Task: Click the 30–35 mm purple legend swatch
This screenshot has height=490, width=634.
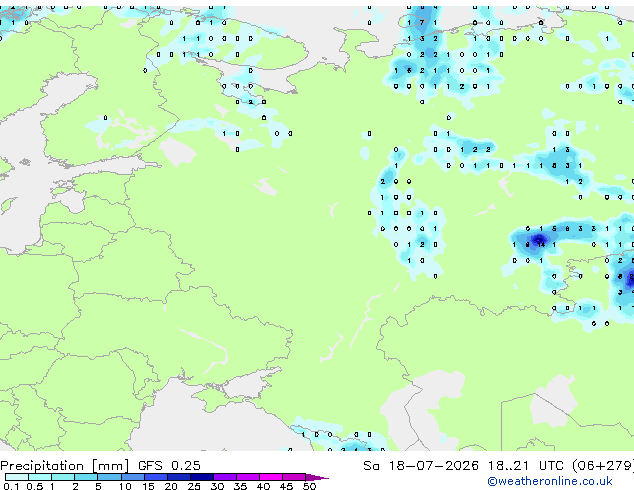Action: click(224, 477)
